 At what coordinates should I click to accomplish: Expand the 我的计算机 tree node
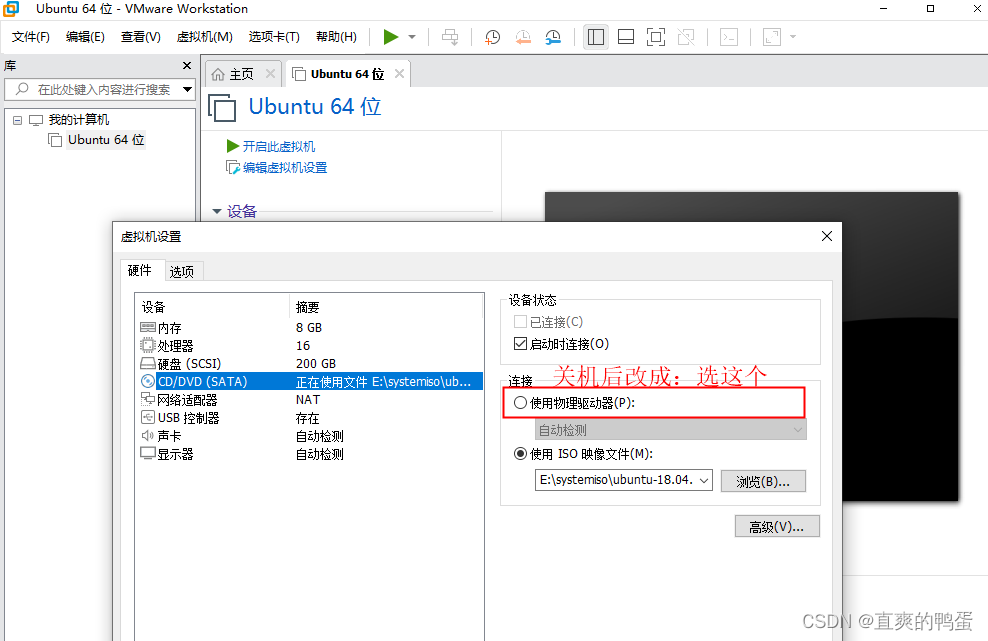click(16, 119)
